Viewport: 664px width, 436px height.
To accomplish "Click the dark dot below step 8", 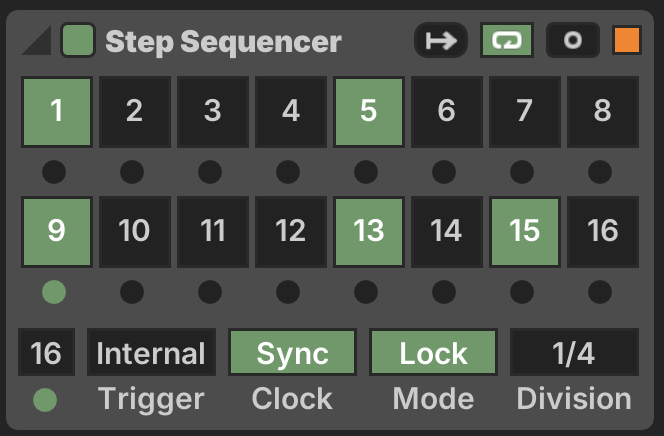I will [600, 172].
